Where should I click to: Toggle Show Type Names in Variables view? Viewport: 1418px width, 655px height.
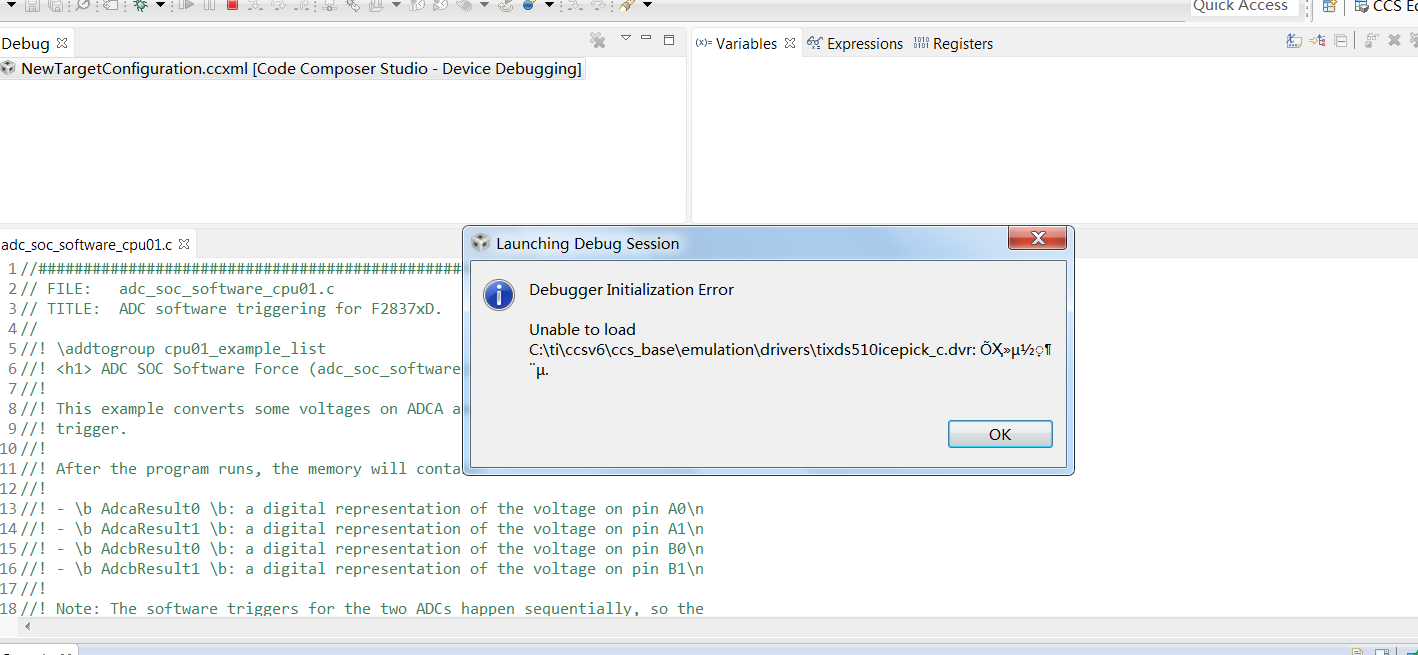[1294, 41]
